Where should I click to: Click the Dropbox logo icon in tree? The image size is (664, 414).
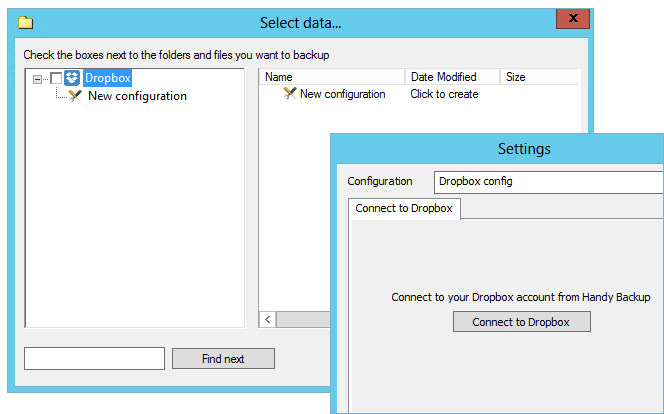72,78
